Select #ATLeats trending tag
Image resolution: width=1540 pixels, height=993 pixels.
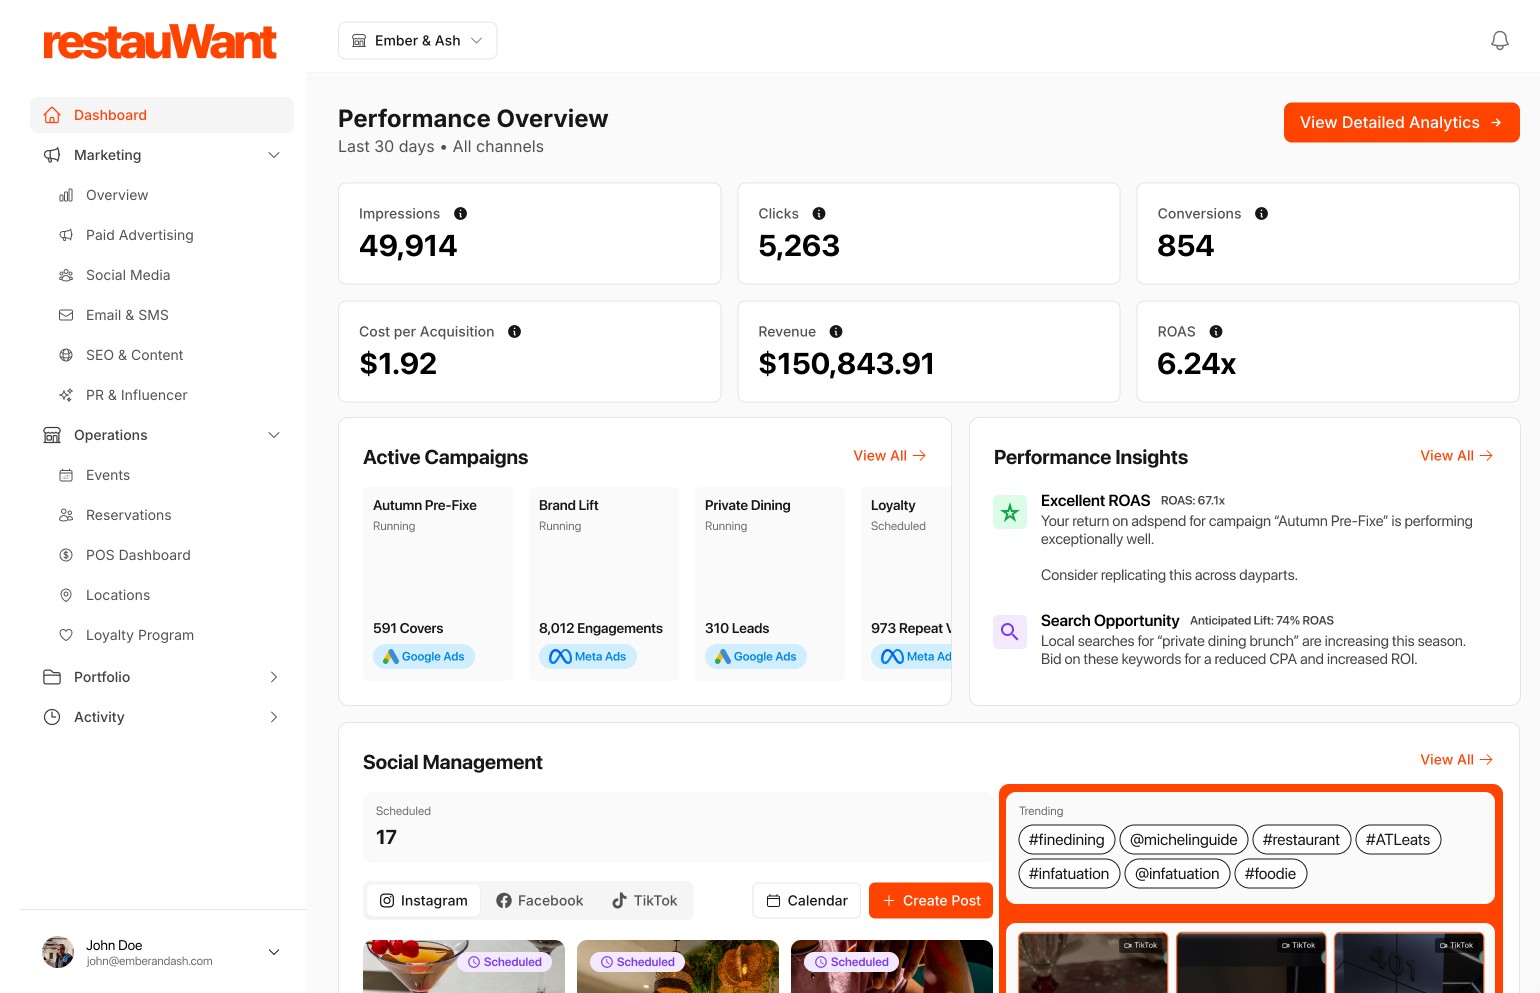[1398, 840]
